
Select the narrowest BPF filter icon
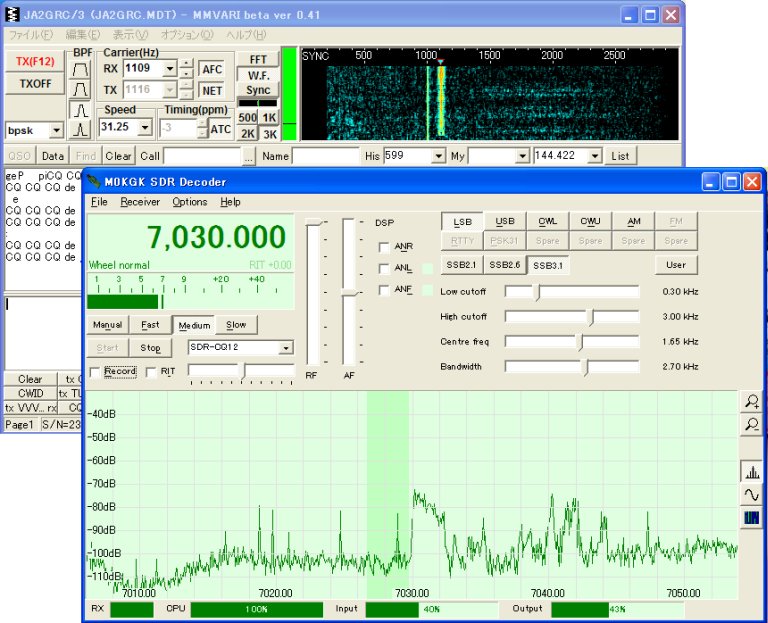80,130
